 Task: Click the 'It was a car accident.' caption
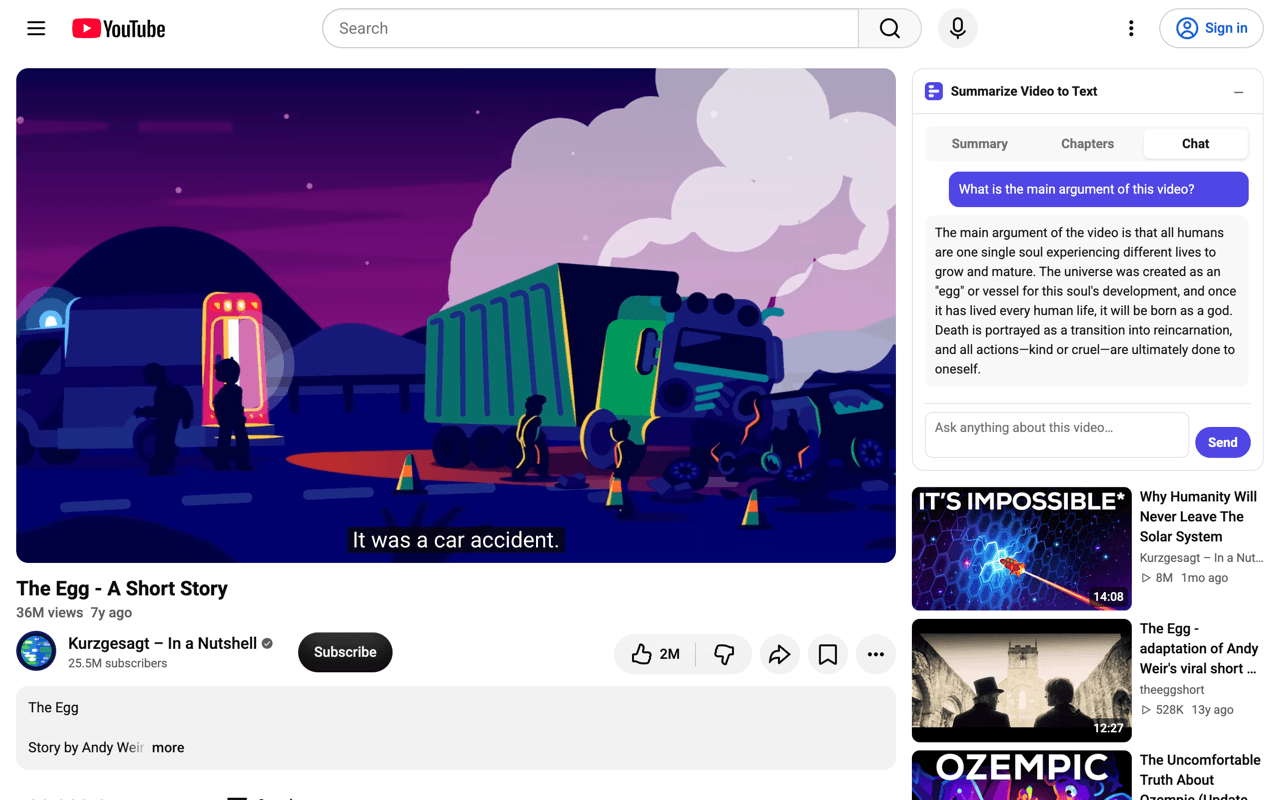click(456, 540)
